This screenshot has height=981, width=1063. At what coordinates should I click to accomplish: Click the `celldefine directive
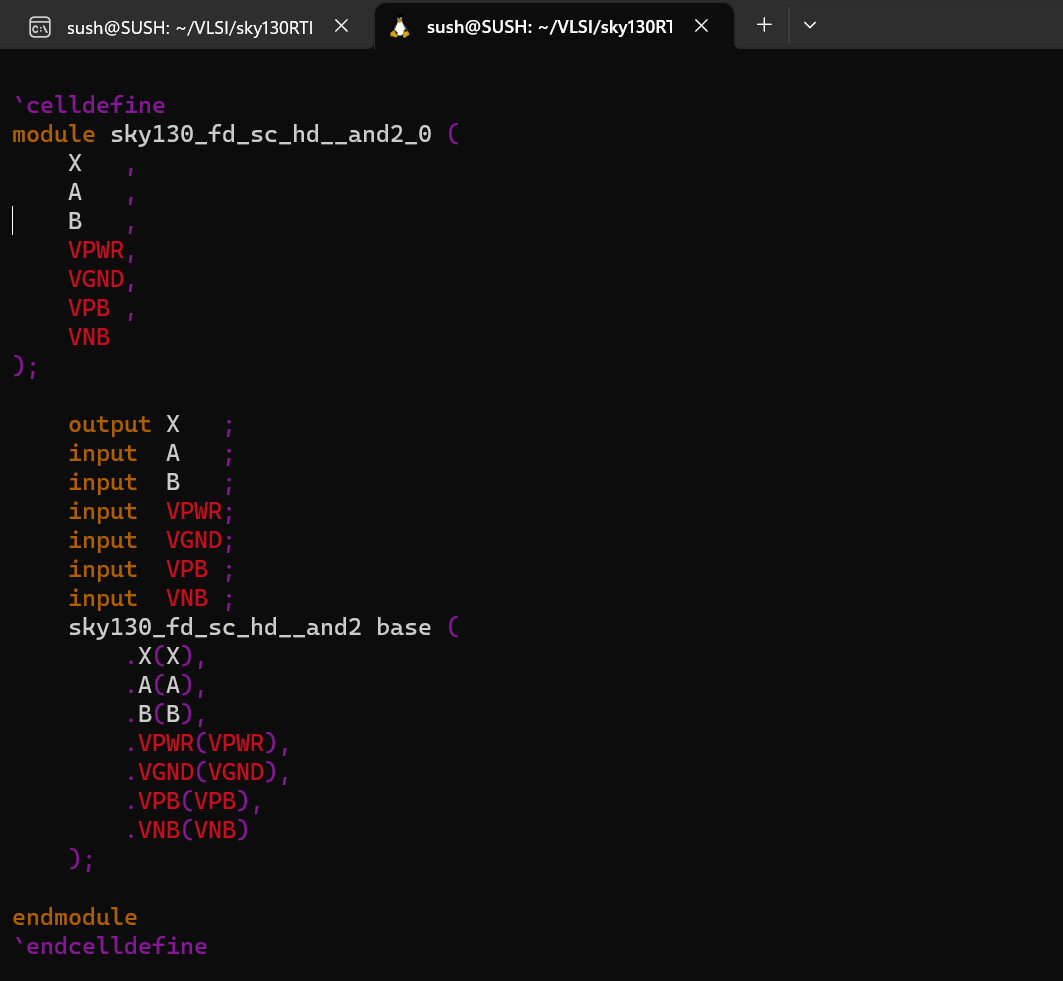tap(88, 104)
